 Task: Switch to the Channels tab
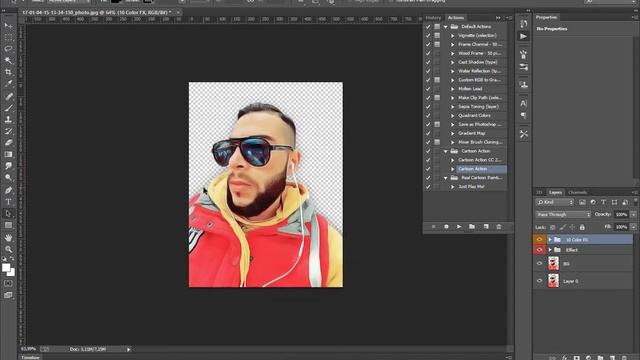pos(577,192)
